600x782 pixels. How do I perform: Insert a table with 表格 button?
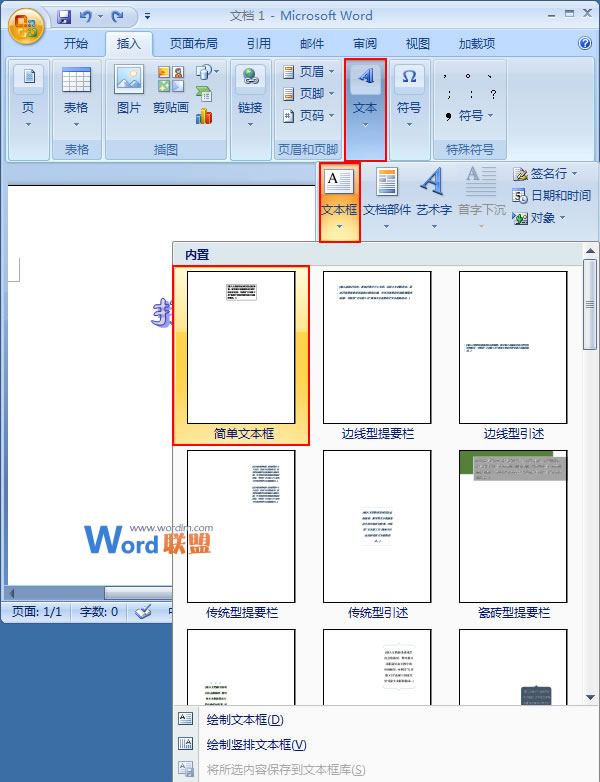click(76, 97)
